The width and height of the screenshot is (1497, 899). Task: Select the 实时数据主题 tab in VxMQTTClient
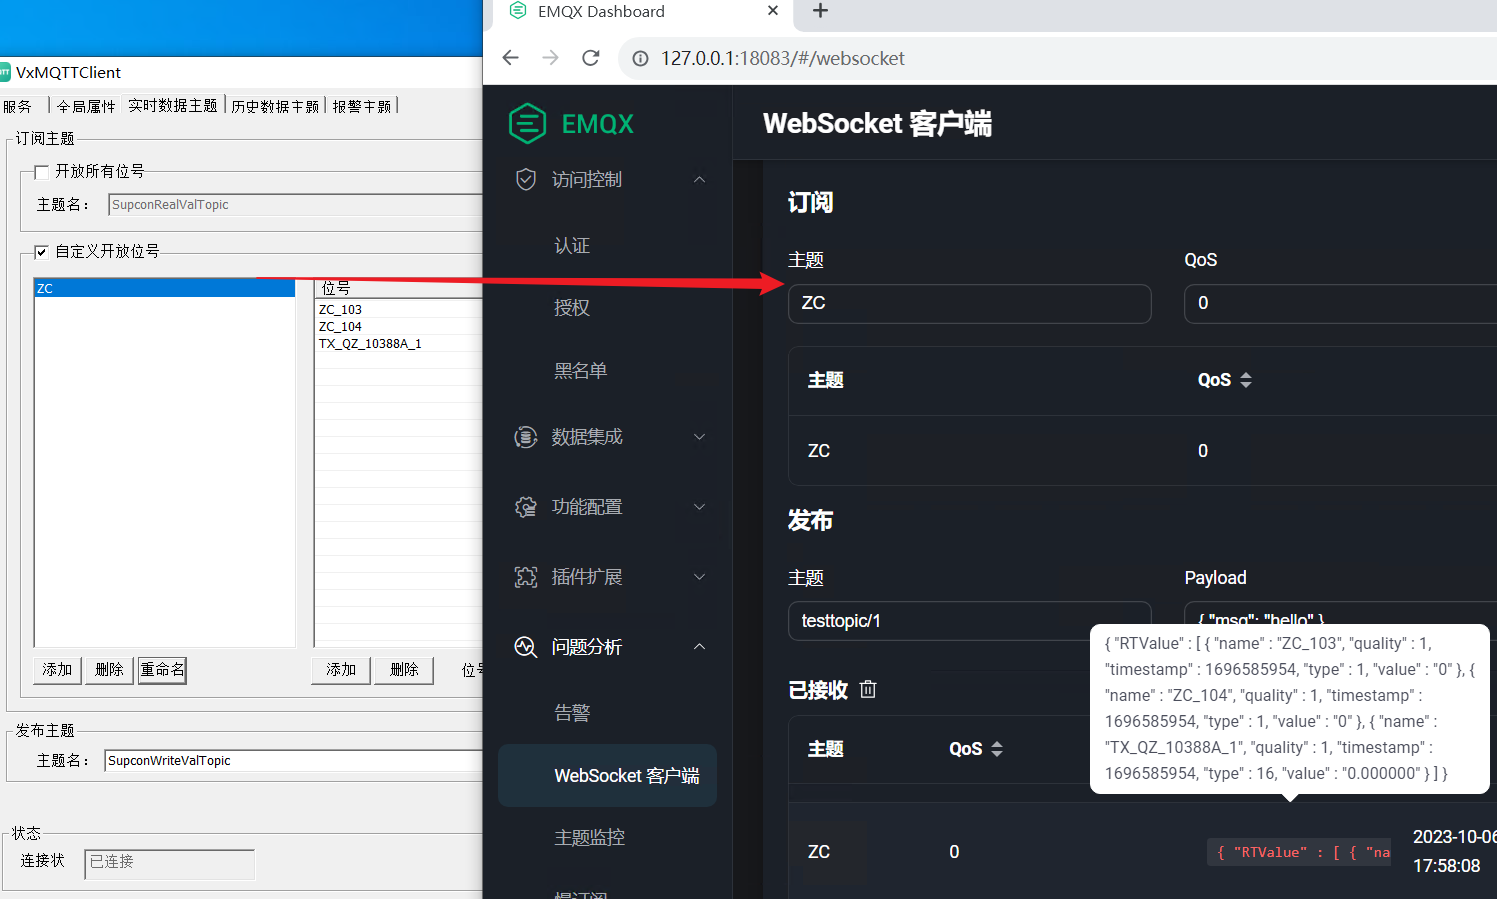pos(173,105)
